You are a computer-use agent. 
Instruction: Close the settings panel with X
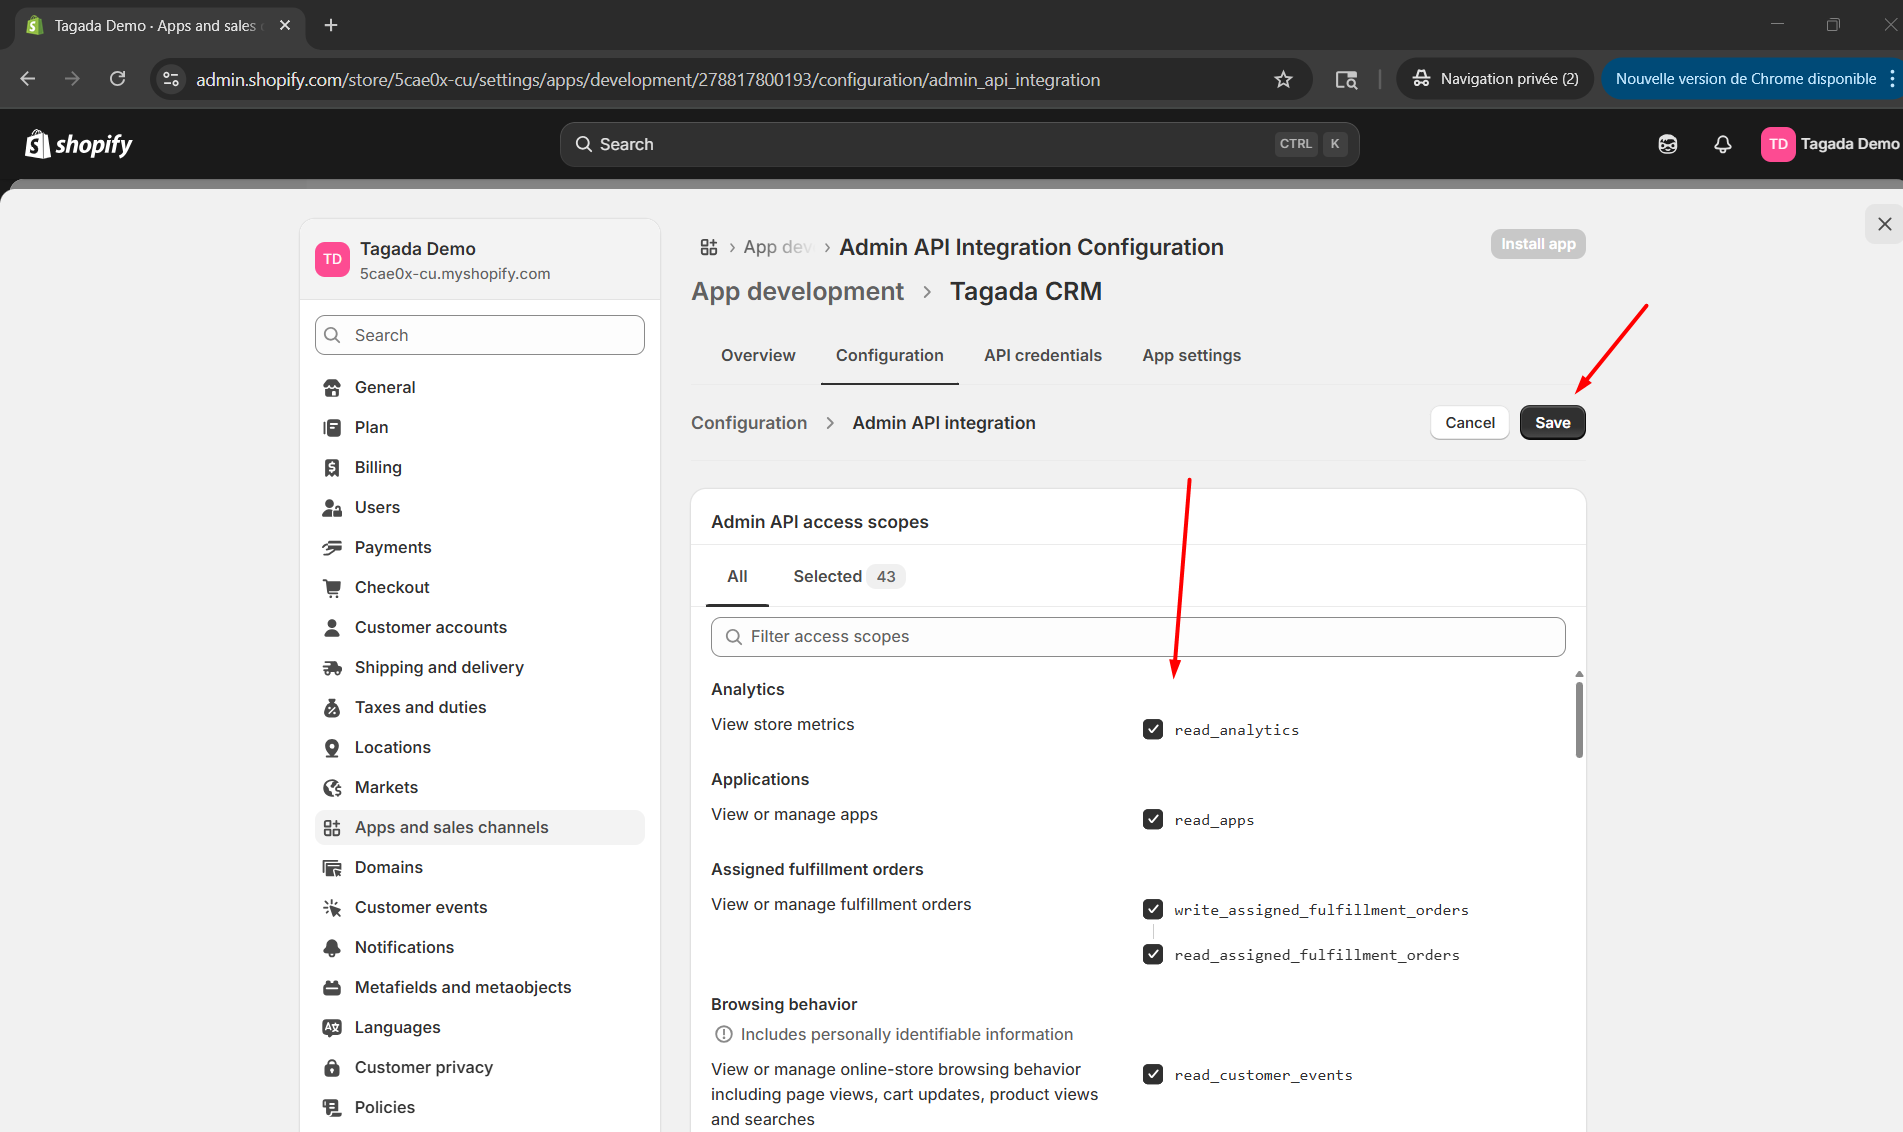click(1884, 224)
